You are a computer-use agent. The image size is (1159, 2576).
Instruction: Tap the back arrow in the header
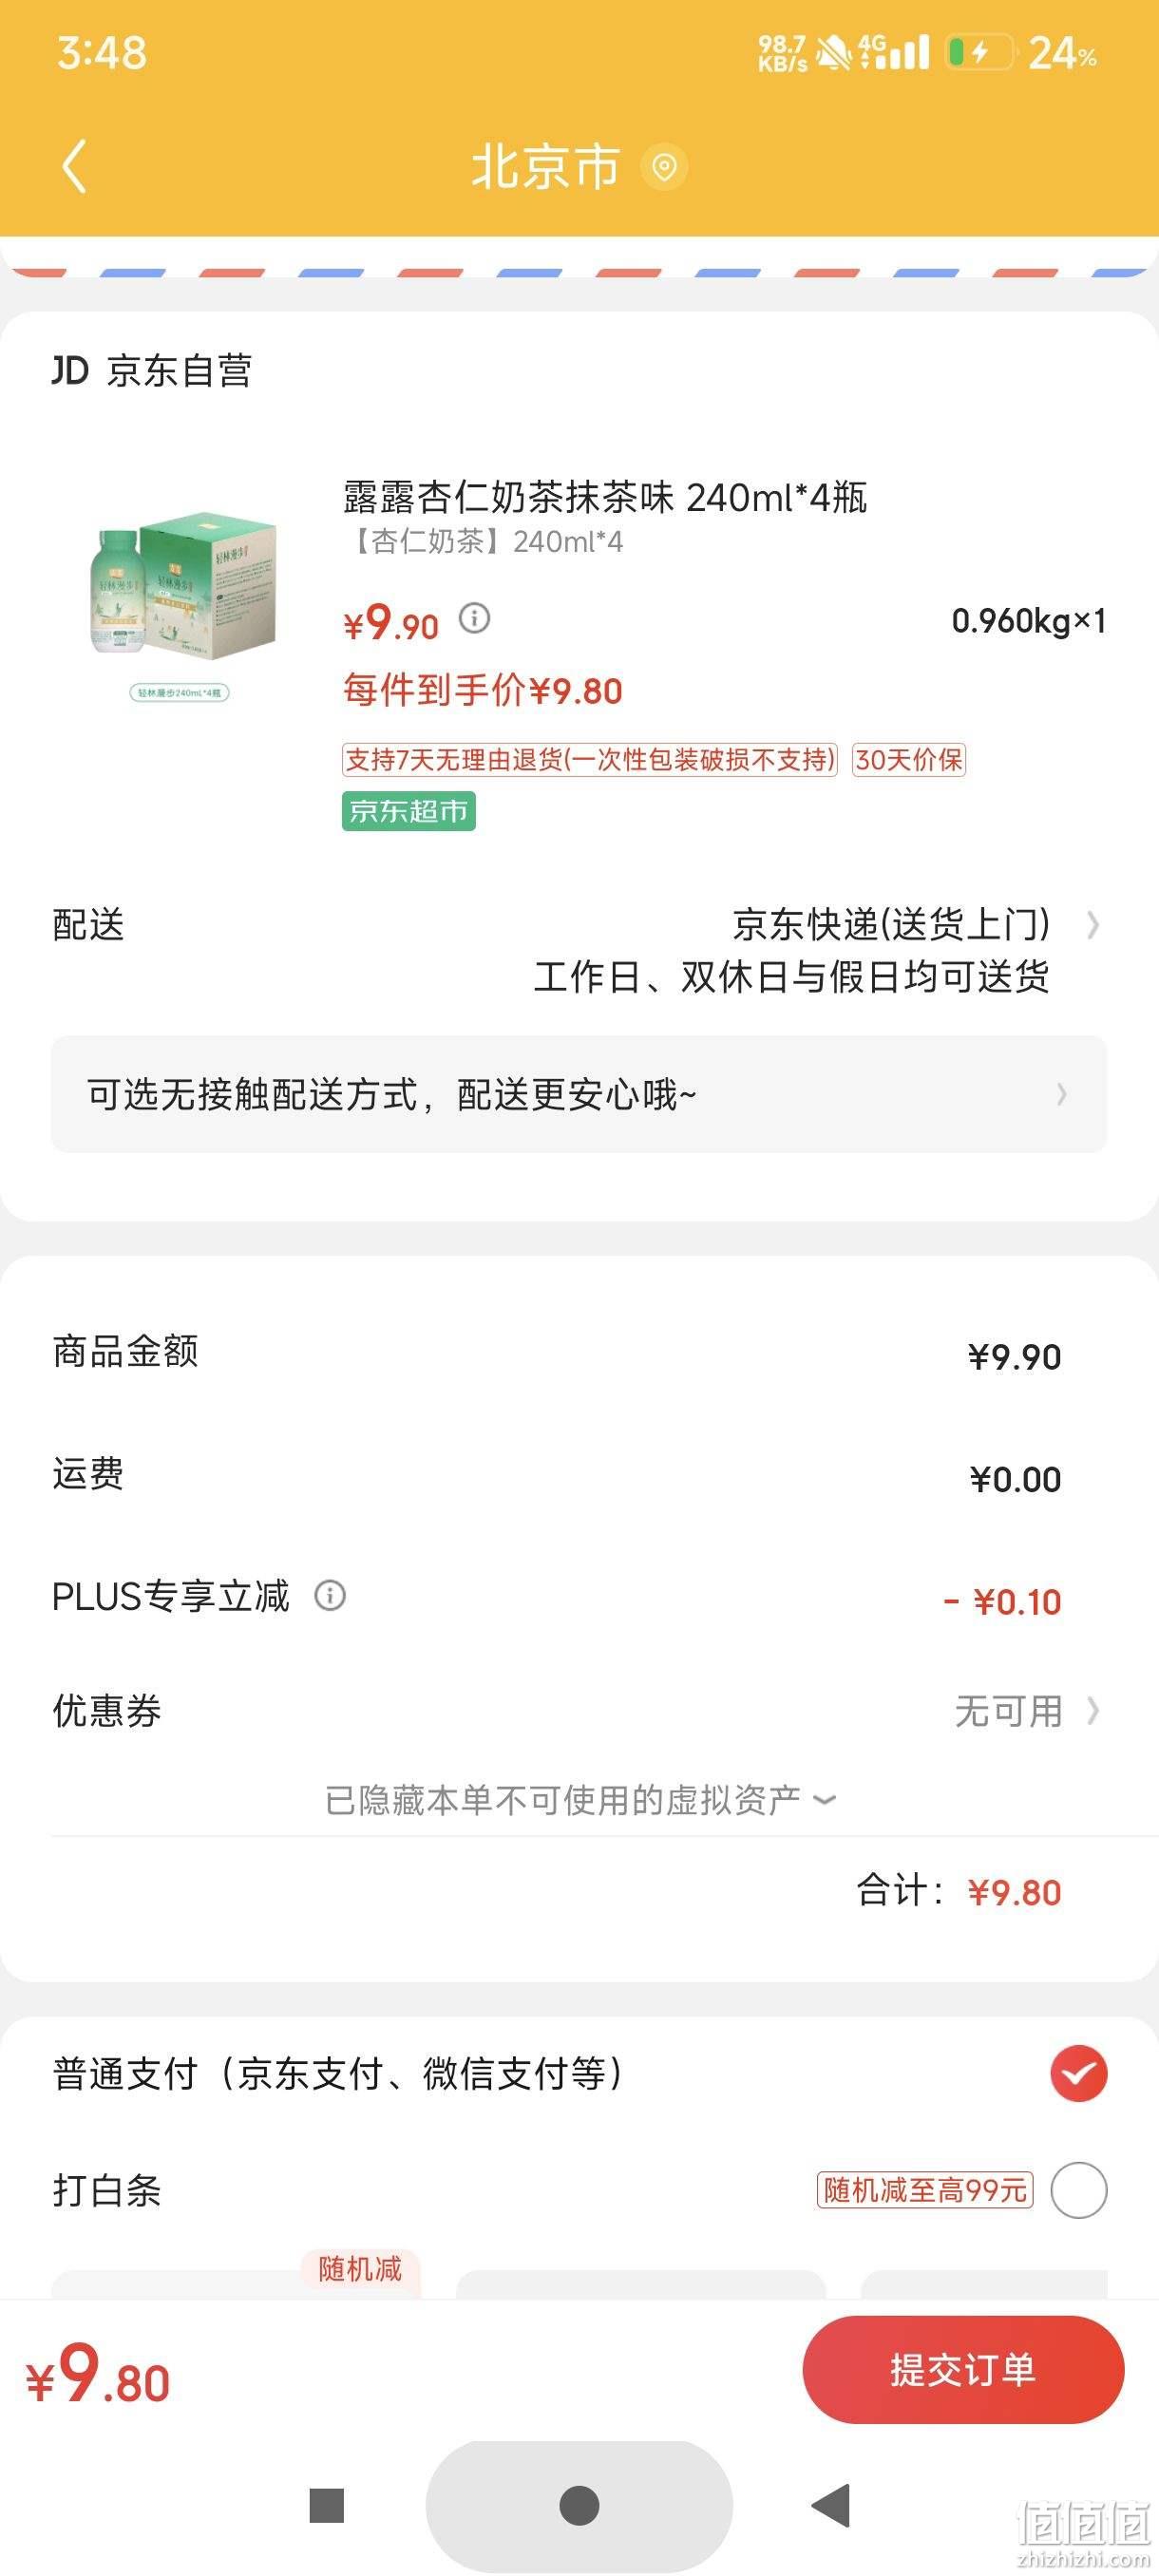click(x=75, y=166)
